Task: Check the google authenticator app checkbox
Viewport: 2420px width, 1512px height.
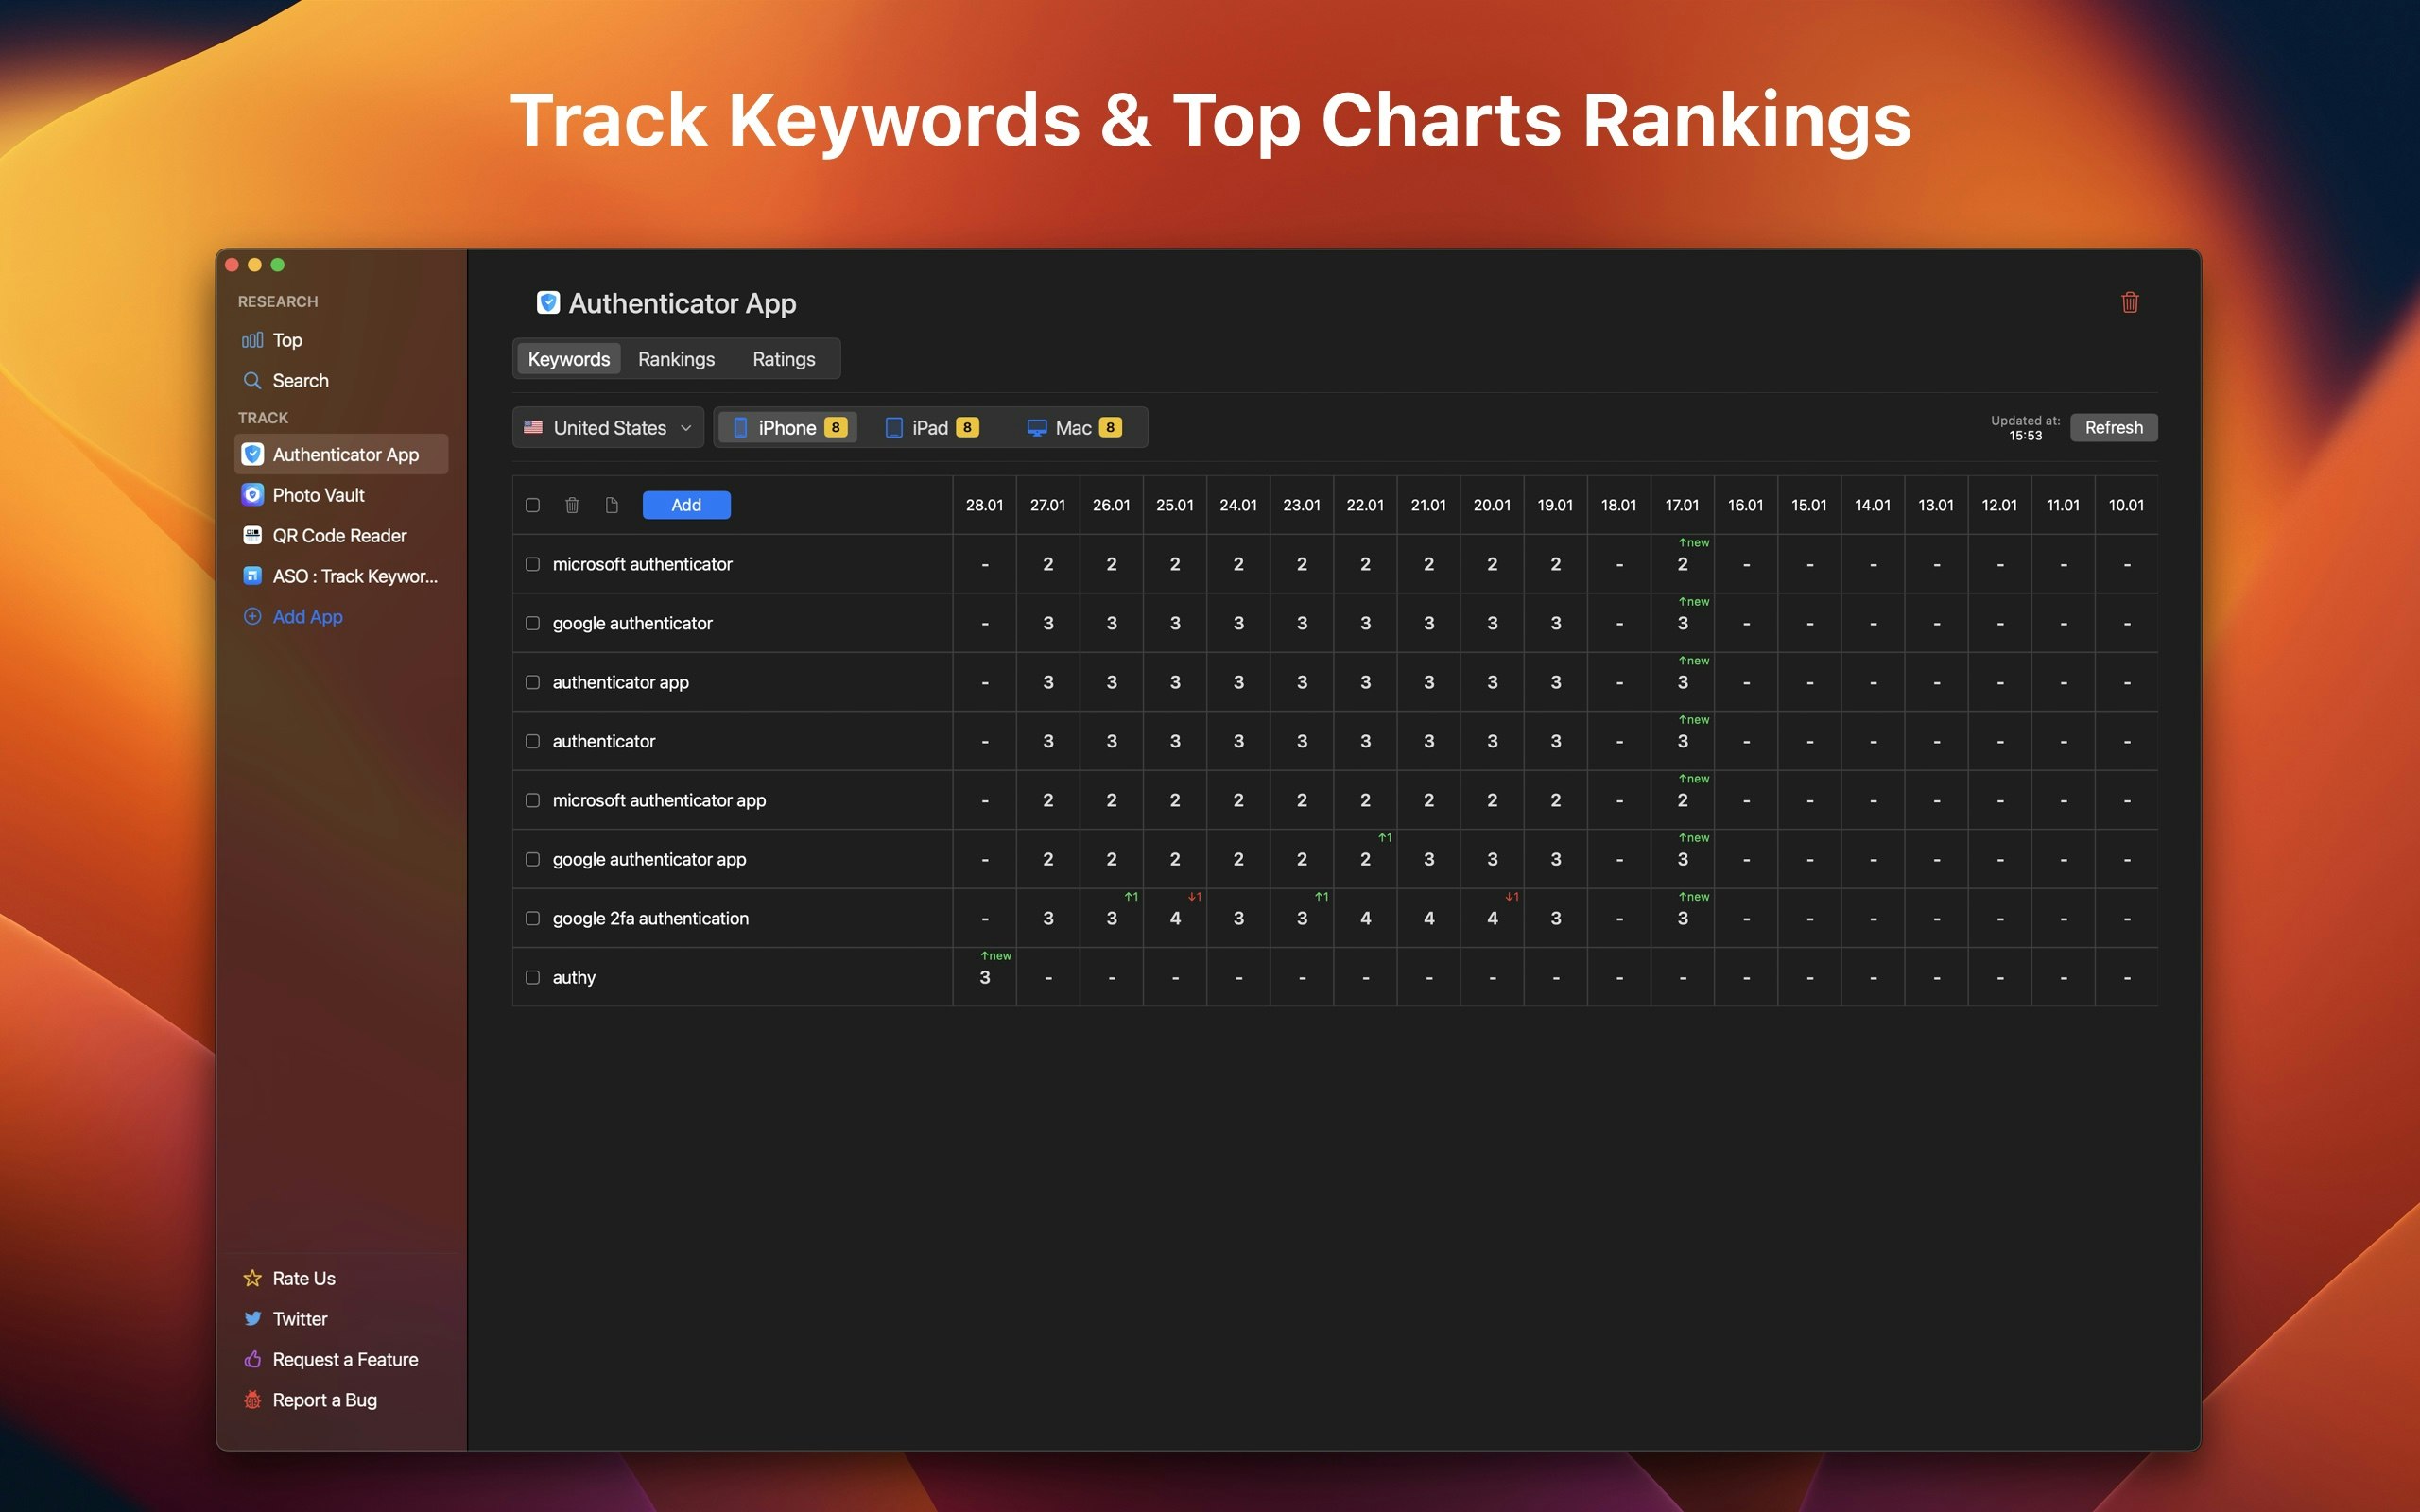Action: coord(533,859)
